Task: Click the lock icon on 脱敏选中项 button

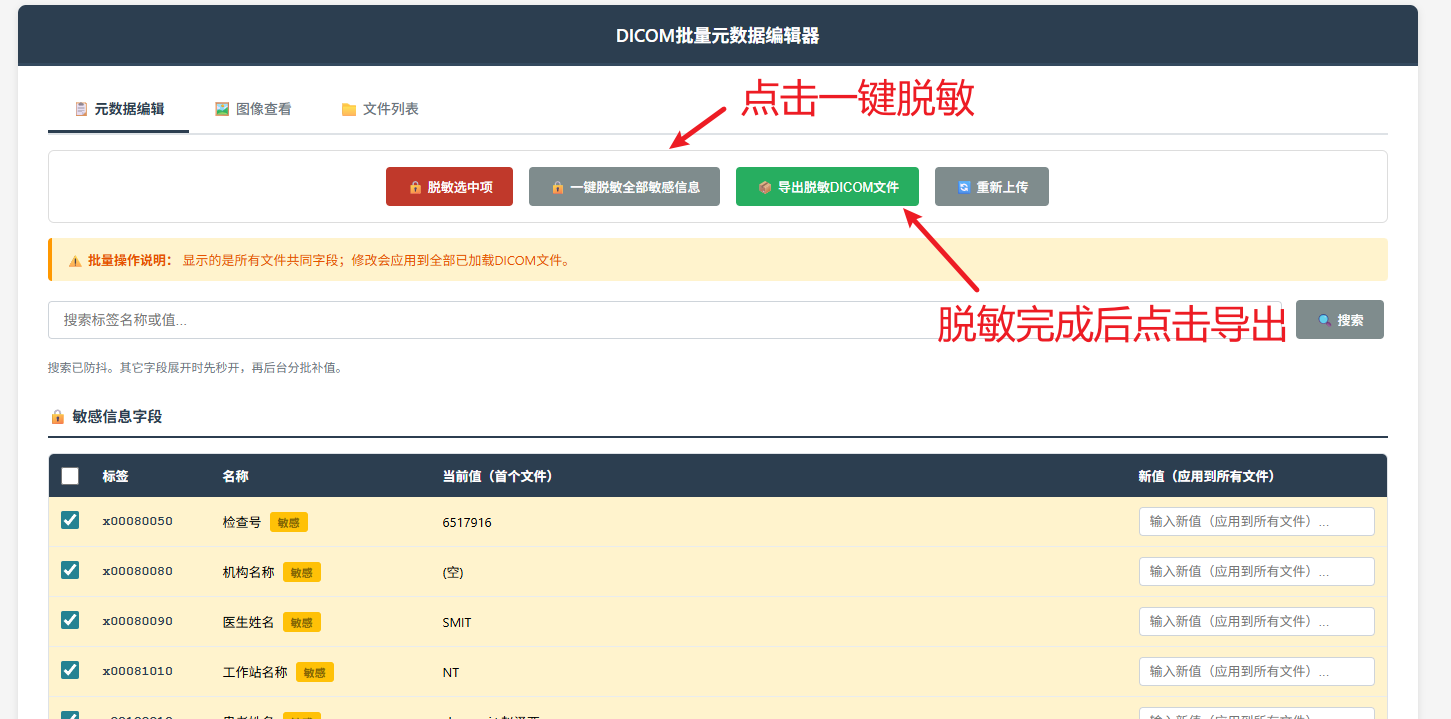Action: [414, 187]
